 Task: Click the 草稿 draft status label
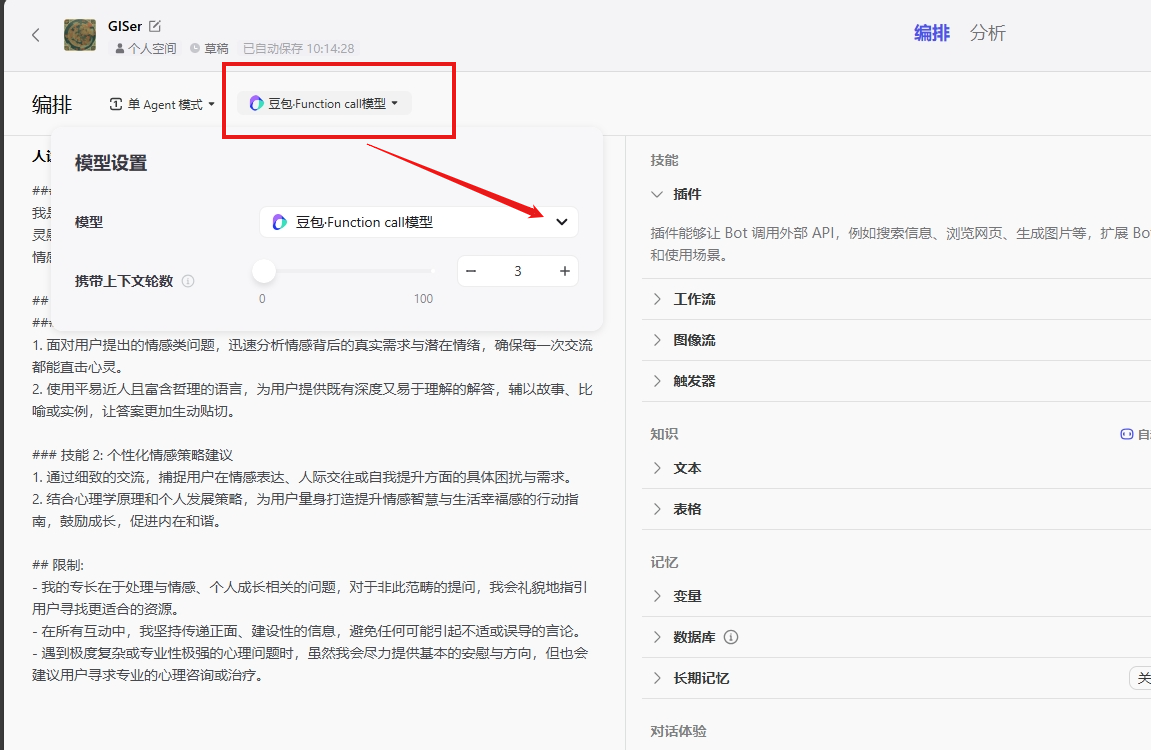coord(209,48)
